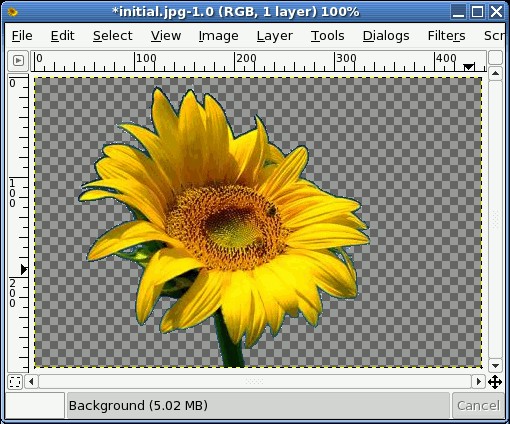510x424 pixels.
Task: Toggle Quick Mask button at bottom left
Action: [15, 382]
